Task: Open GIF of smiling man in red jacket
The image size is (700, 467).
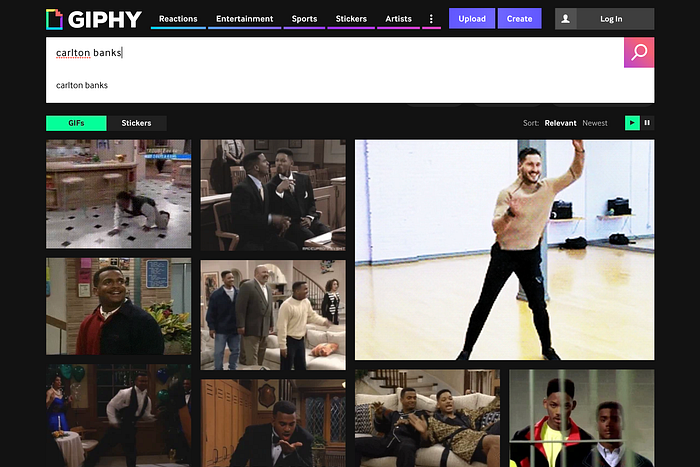Action: (119, 306)
